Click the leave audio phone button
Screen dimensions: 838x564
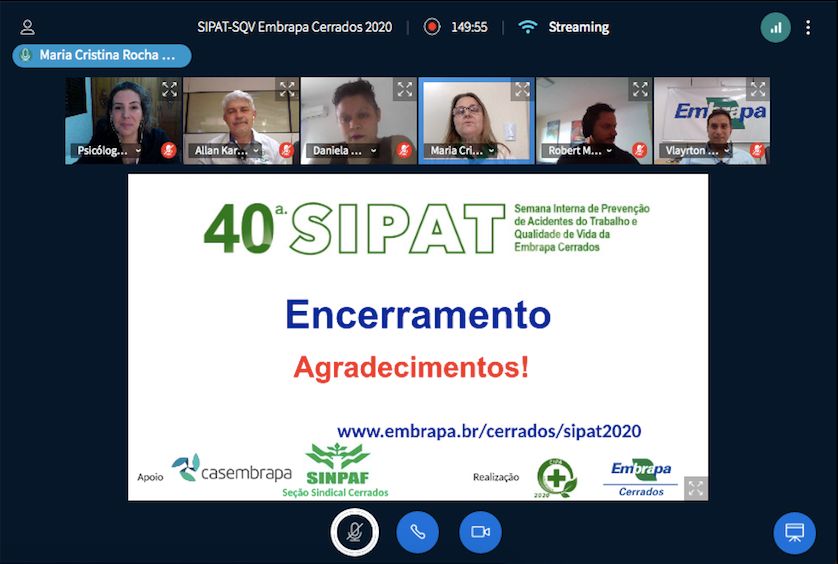(x=417, y=532)
